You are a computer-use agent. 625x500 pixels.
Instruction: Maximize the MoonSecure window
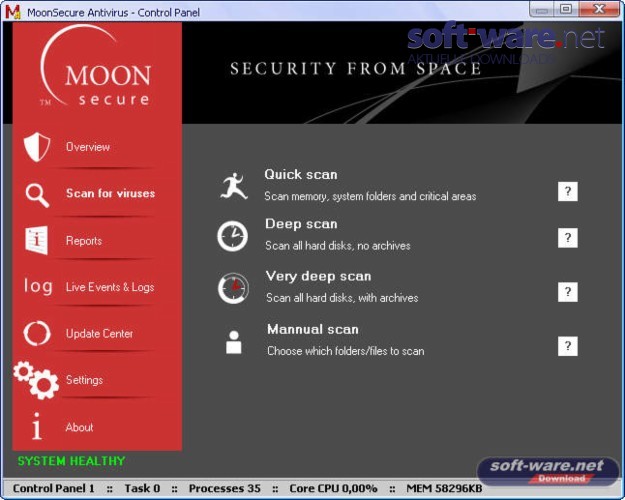click(566, 9)
